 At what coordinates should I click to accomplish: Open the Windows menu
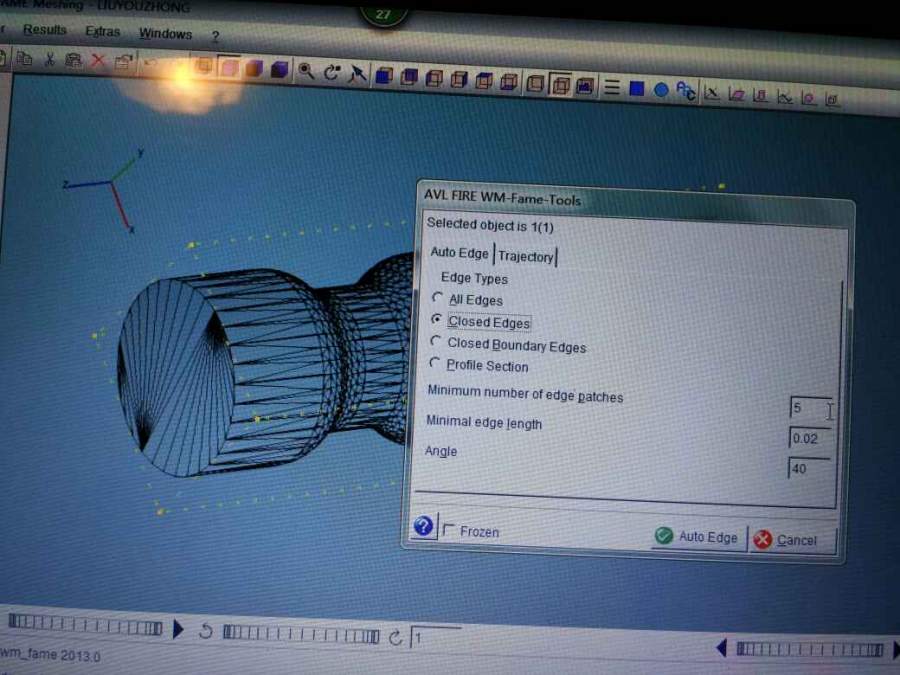coord(165,34)
